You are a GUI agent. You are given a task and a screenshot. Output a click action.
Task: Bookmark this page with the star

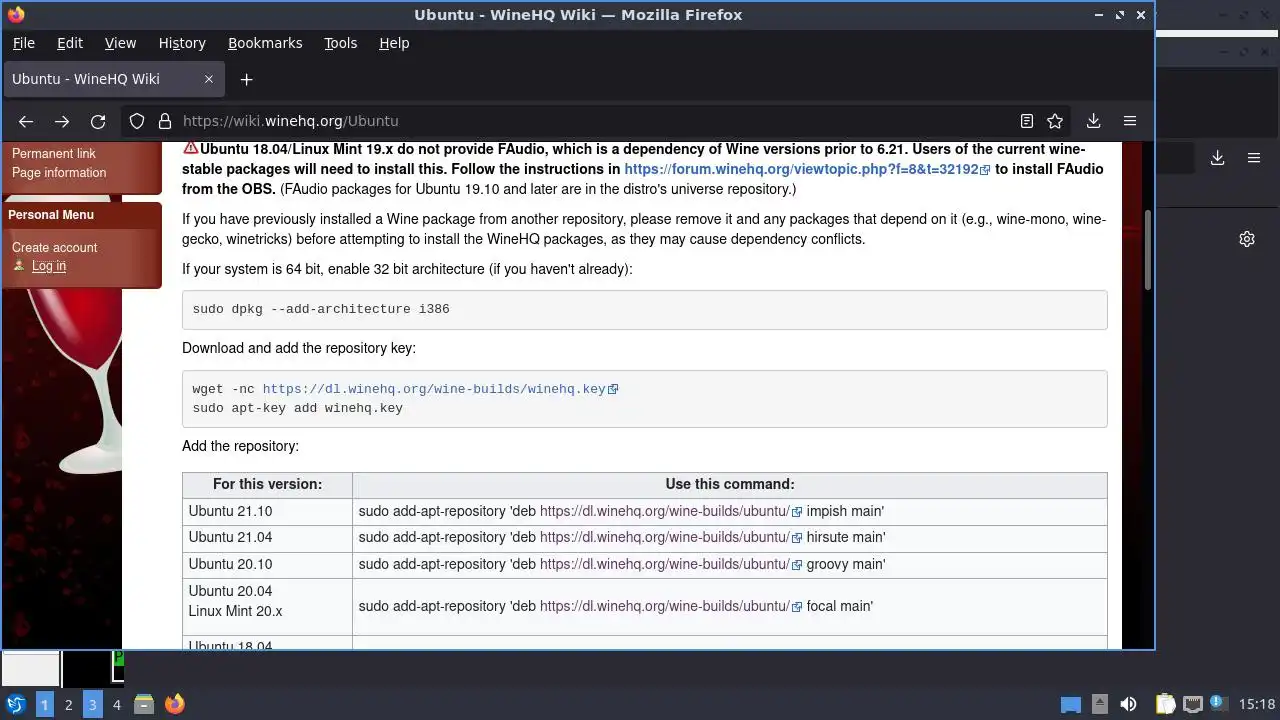(x=1055, y=121)
